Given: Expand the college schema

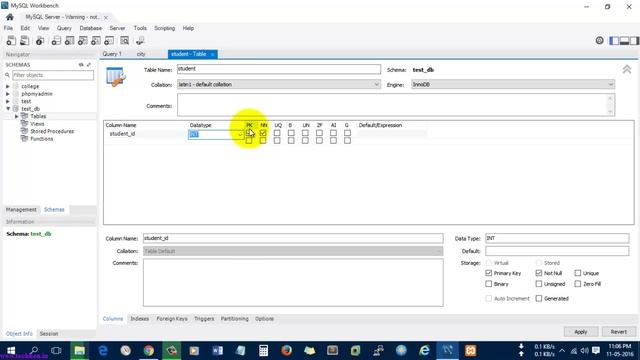Looking at the screenshot, I should click(8, 87).
